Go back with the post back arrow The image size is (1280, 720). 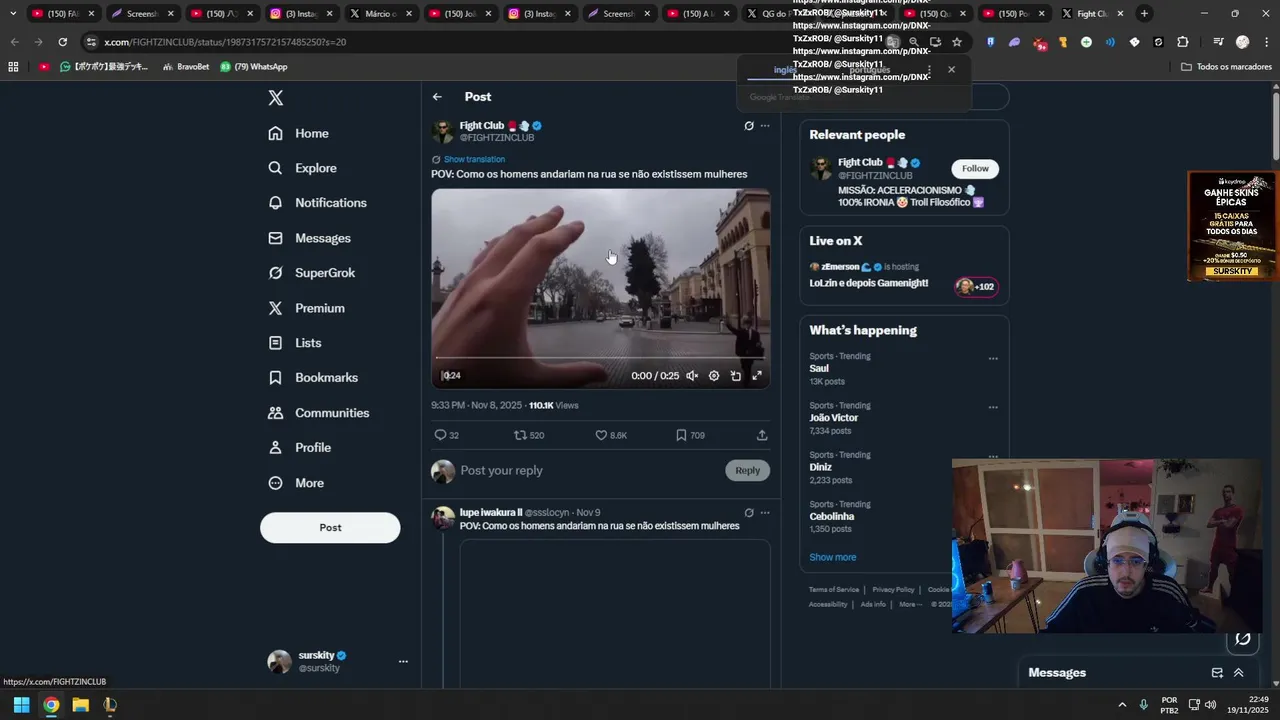tap(437, 97)
